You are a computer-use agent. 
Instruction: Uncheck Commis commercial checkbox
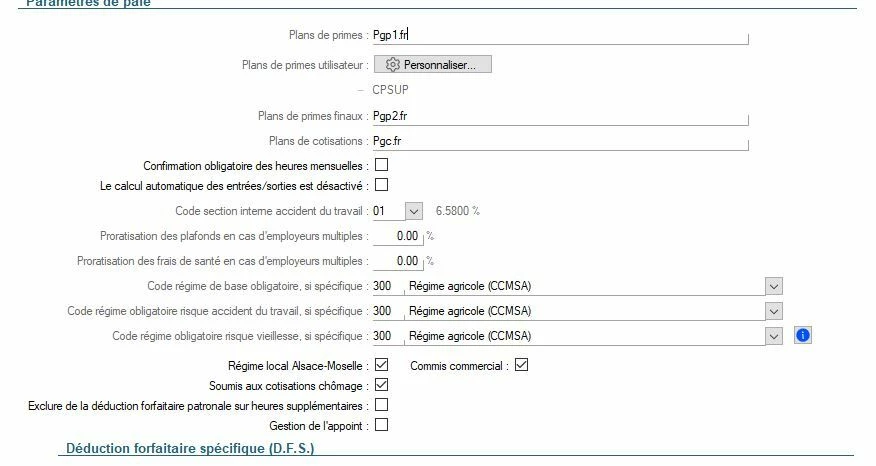[x=520, y=366]
